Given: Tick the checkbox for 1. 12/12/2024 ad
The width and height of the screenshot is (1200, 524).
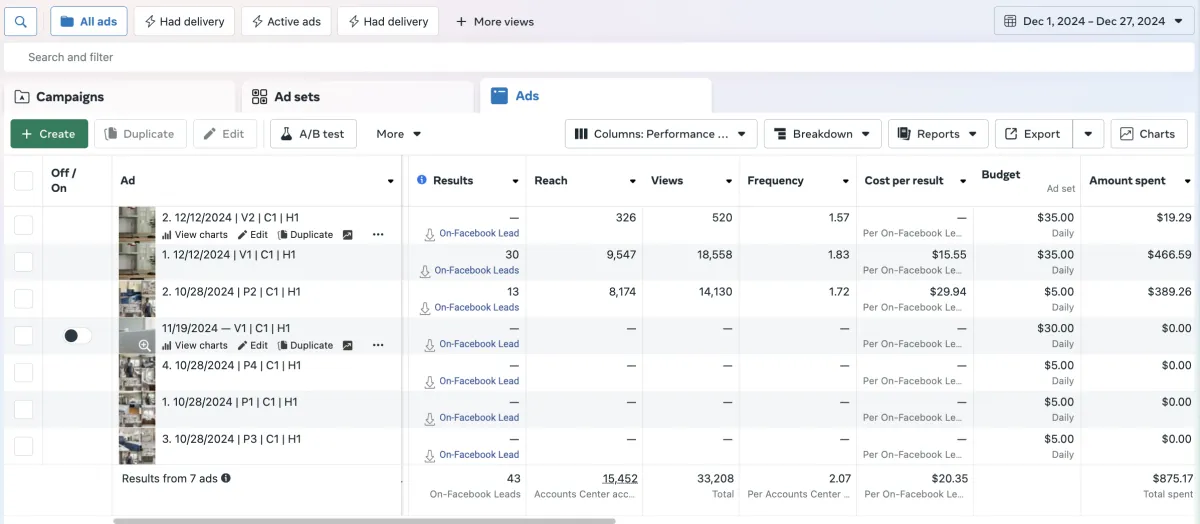Looking at the screenshot, I should (x=23, y=262).
